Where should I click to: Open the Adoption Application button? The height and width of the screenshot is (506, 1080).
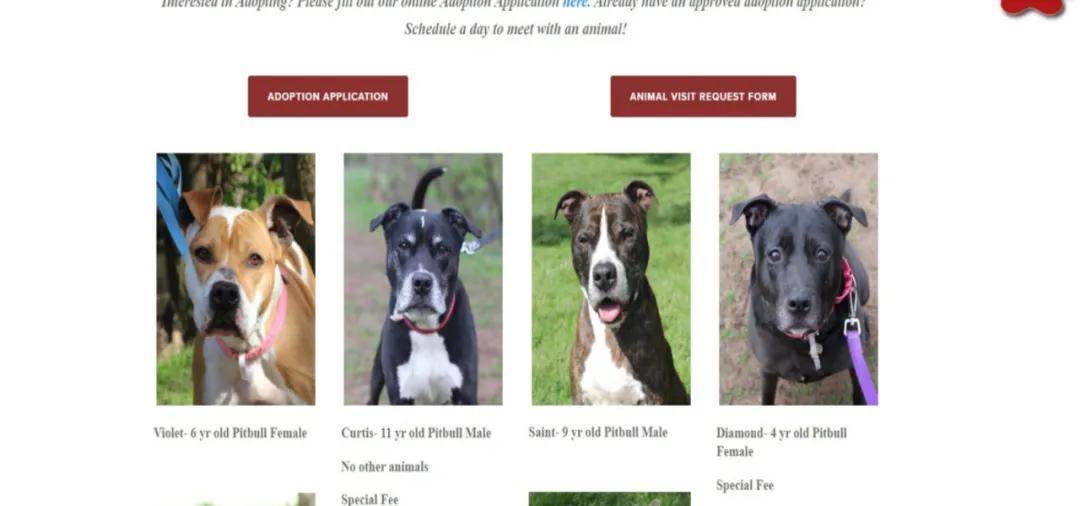pyautogui.click(x=328, y=96)
